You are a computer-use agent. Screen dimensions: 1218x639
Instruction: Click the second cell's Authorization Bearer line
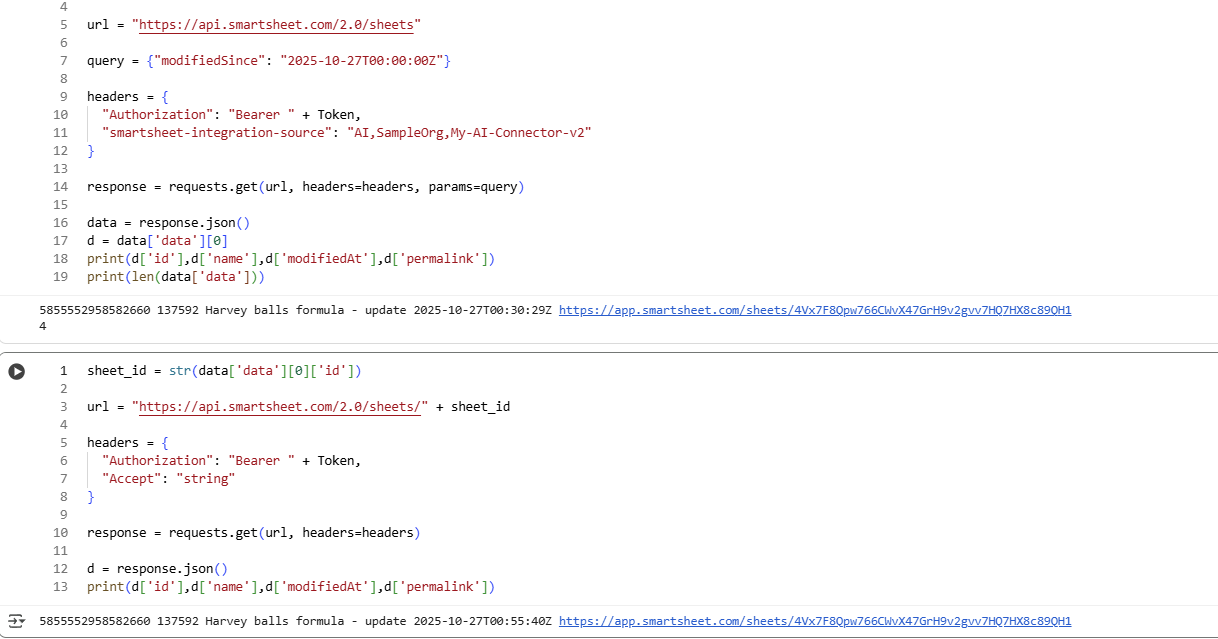(231, 461)
